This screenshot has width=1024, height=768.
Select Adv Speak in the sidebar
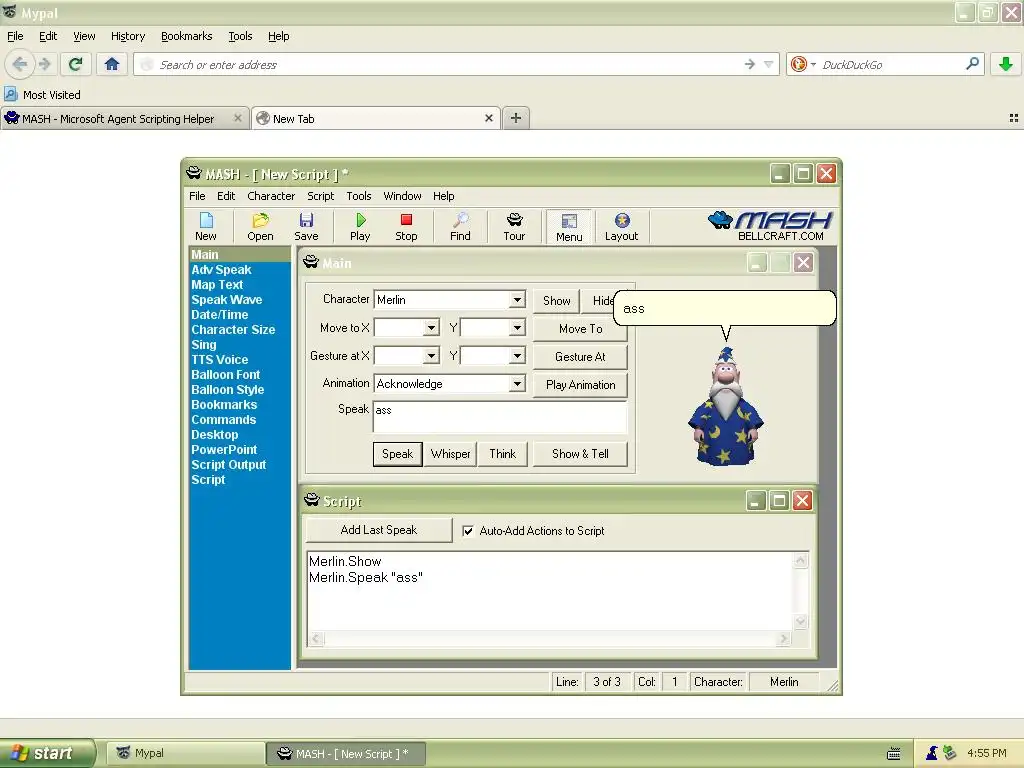click(221, 270)
